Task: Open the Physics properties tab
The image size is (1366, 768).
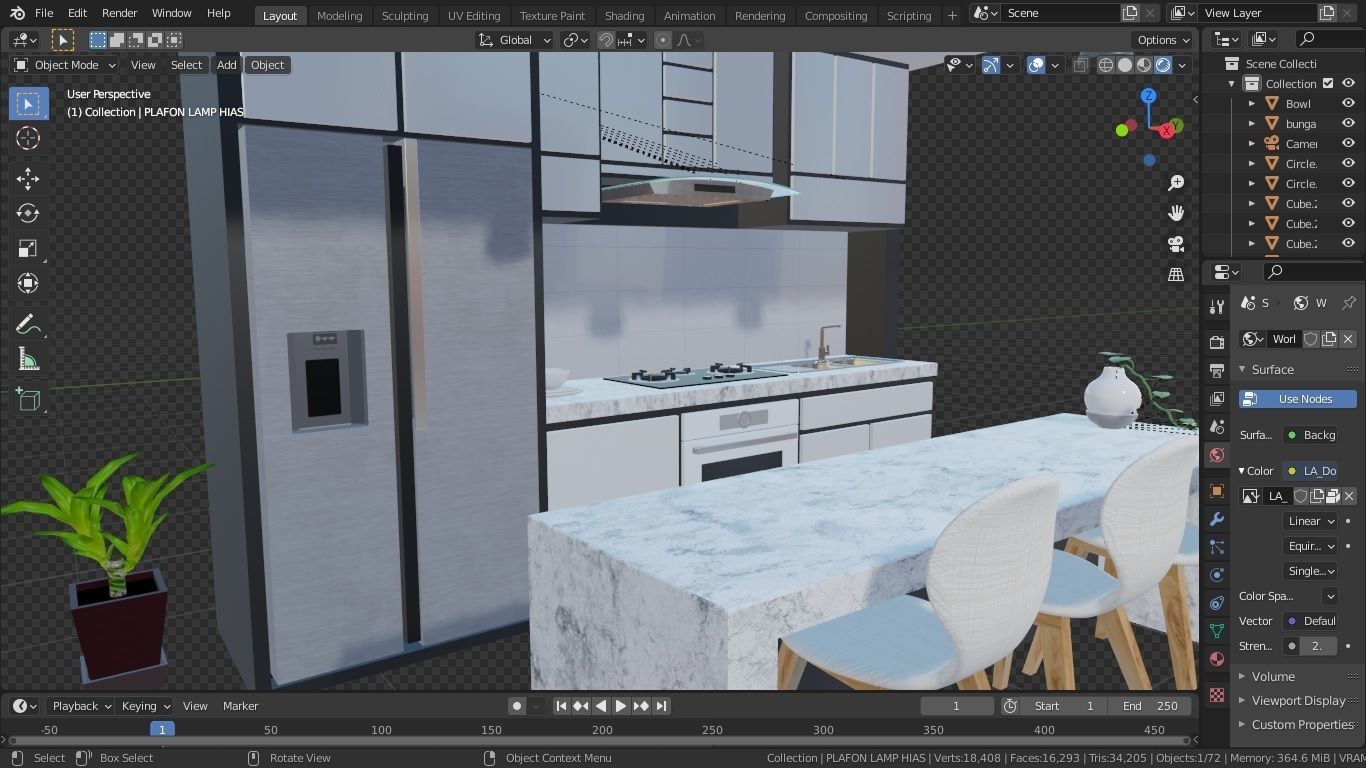Action: tap(1217, 575)
